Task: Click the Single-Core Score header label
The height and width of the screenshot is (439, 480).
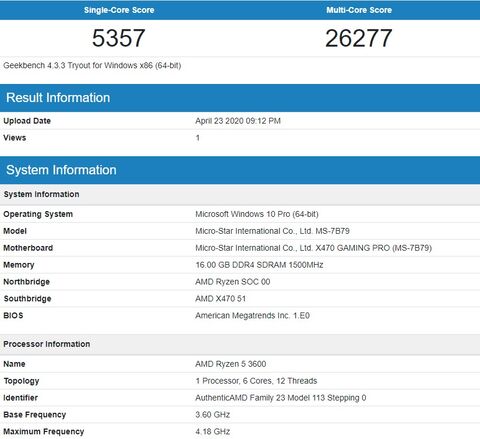Action: pos(119,10)
